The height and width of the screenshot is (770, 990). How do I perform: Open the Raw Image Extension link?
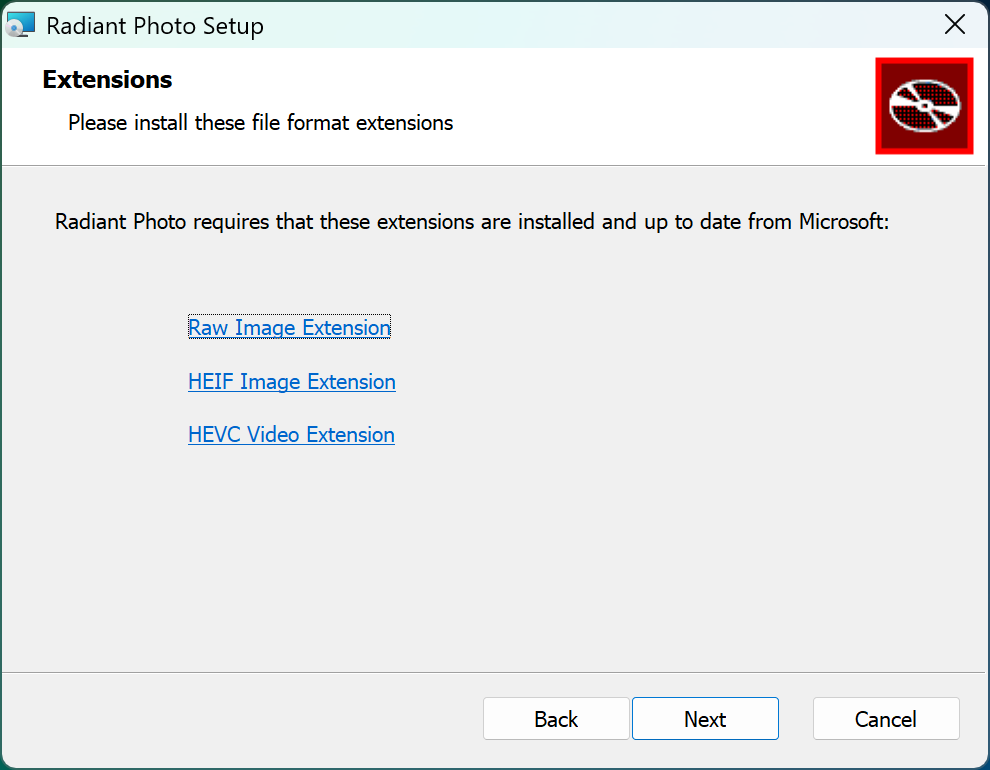[x=289, y=327]
